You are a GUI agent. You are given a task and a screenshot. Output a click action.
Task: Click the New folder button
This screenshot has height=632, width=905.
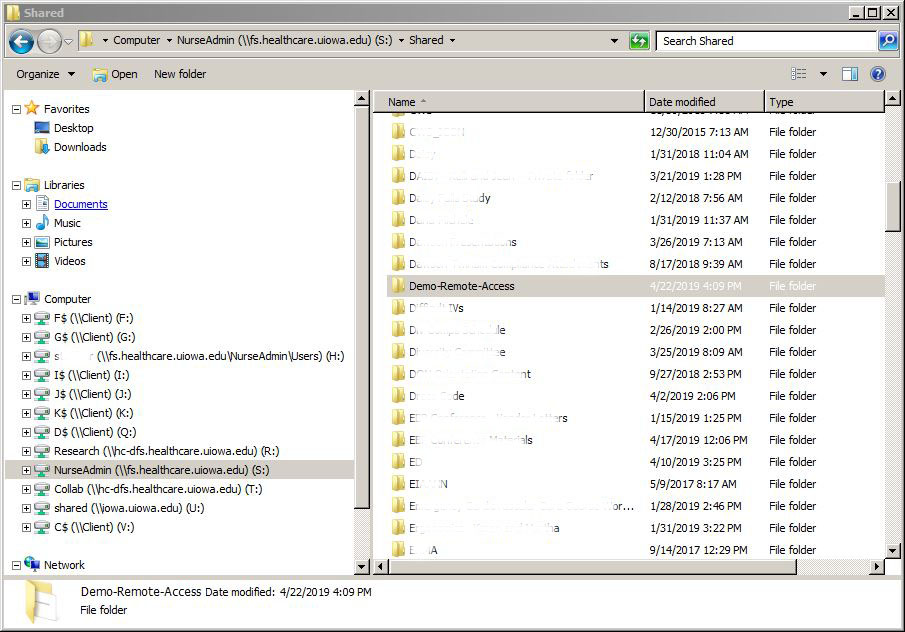click(x=180, y=74)
